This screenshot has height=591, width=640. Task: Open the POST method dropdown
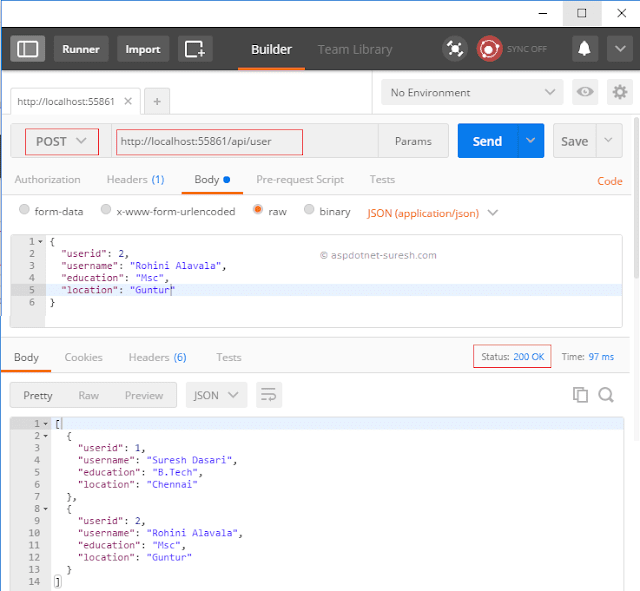[x=62, y=142]
